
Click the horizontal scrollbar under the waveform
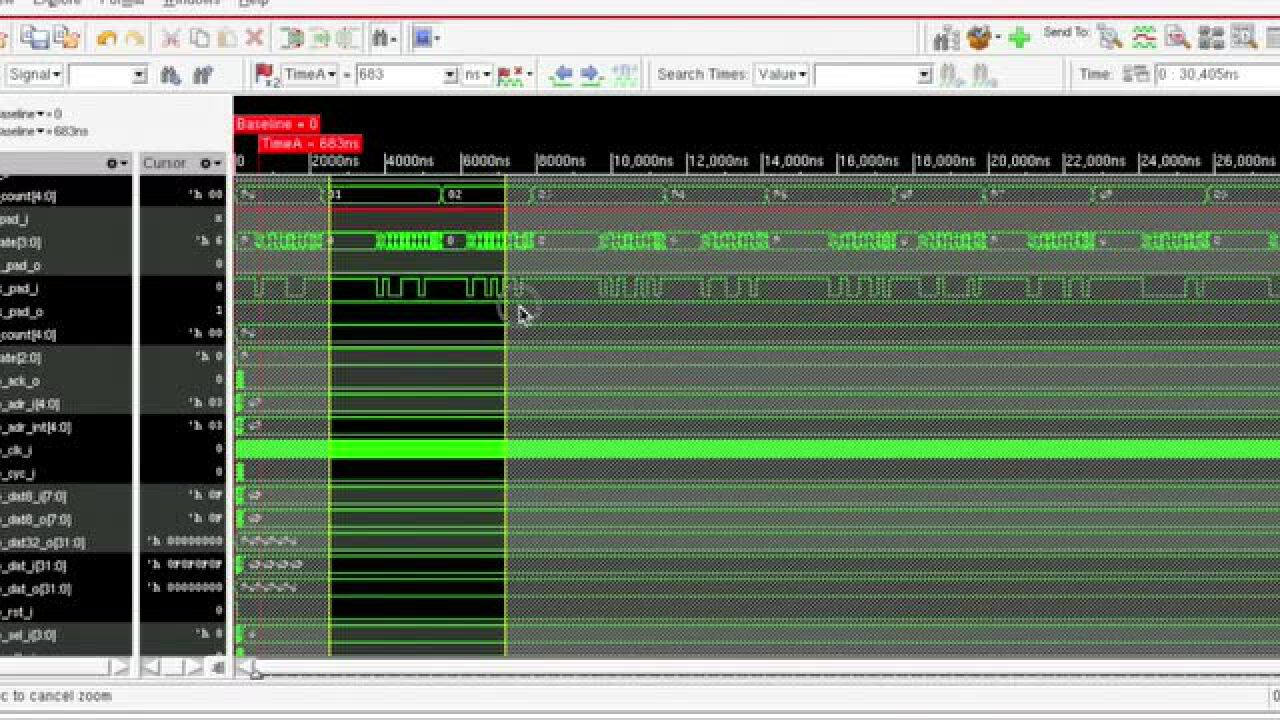[x=700, y=668]
